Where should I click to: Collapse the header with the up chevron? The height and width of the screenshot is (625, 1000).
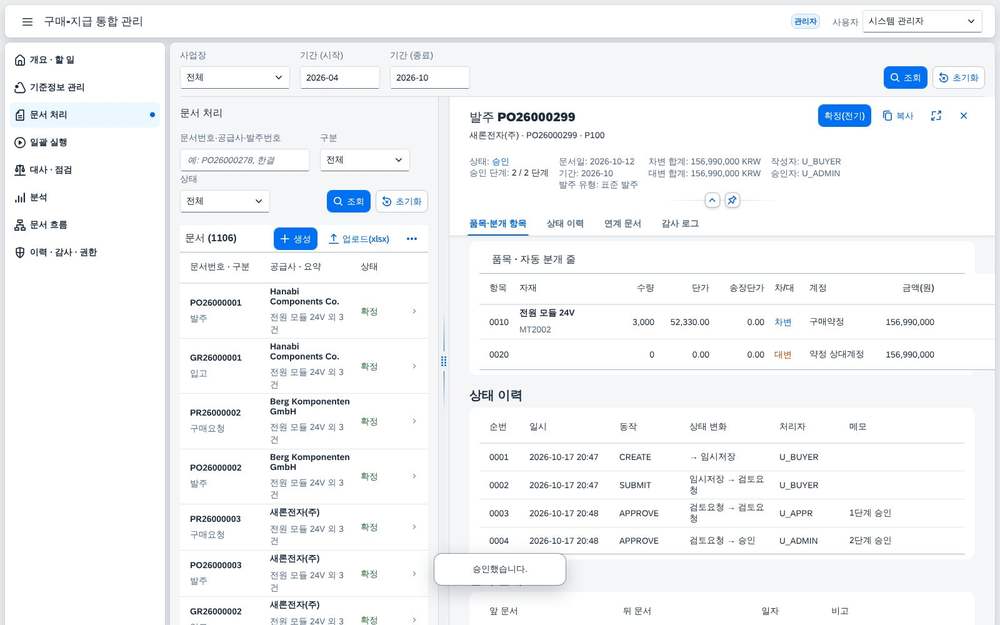click(712, 200)
